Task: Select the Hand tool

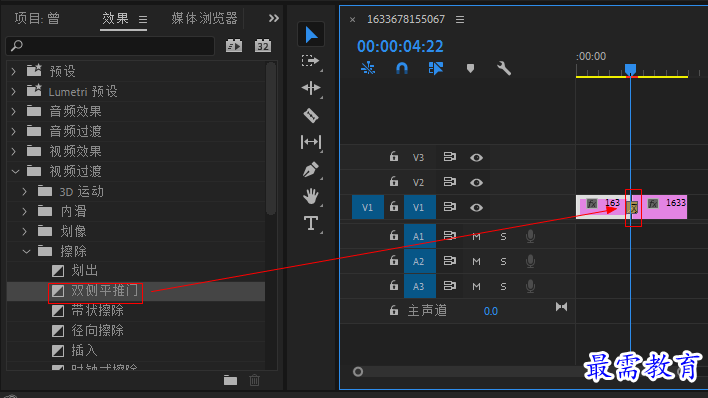Action: coord(311,196)
